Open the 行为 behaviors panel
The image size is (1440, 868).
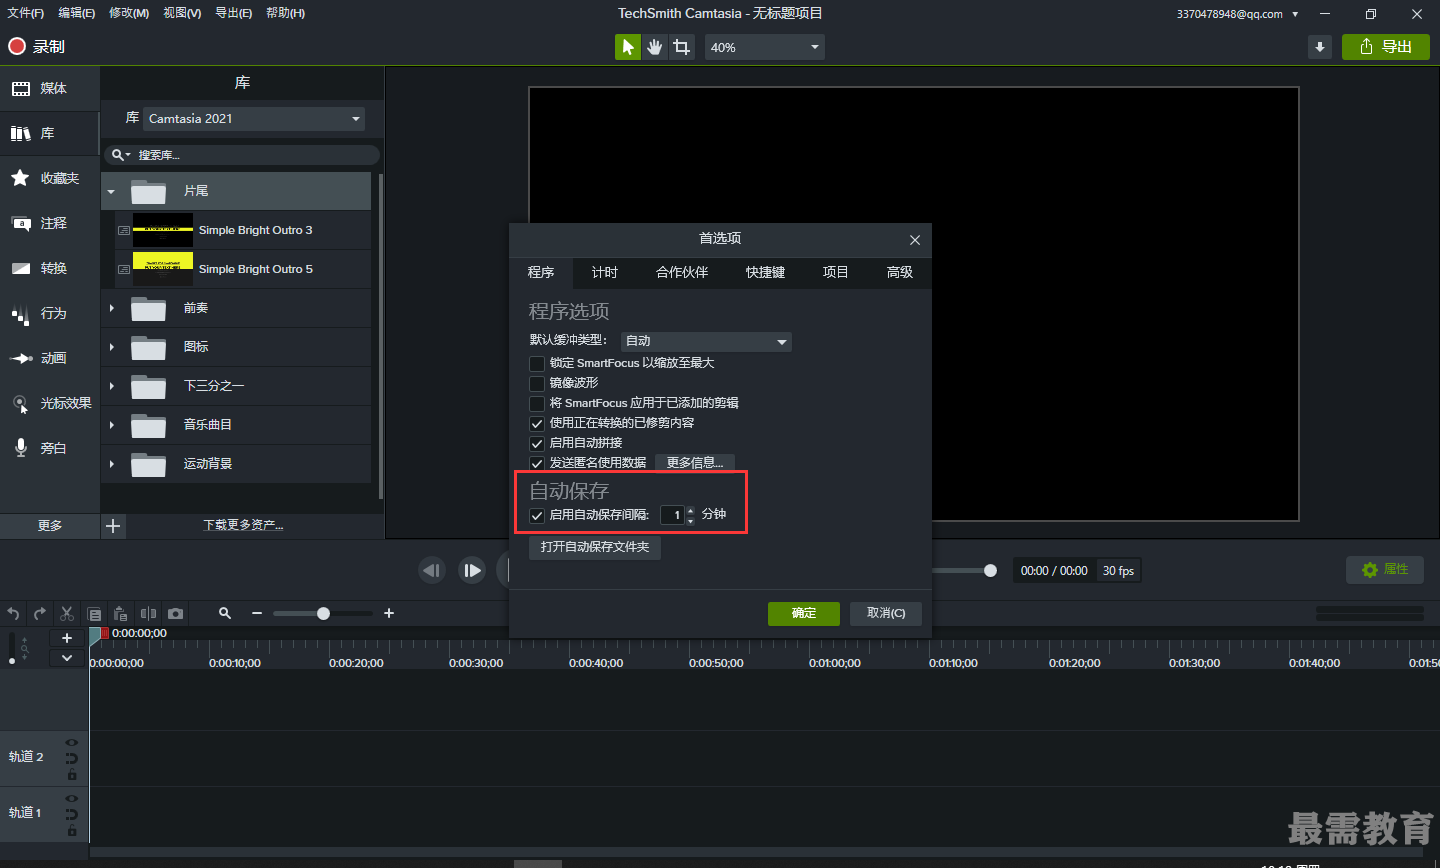(50, 313)
